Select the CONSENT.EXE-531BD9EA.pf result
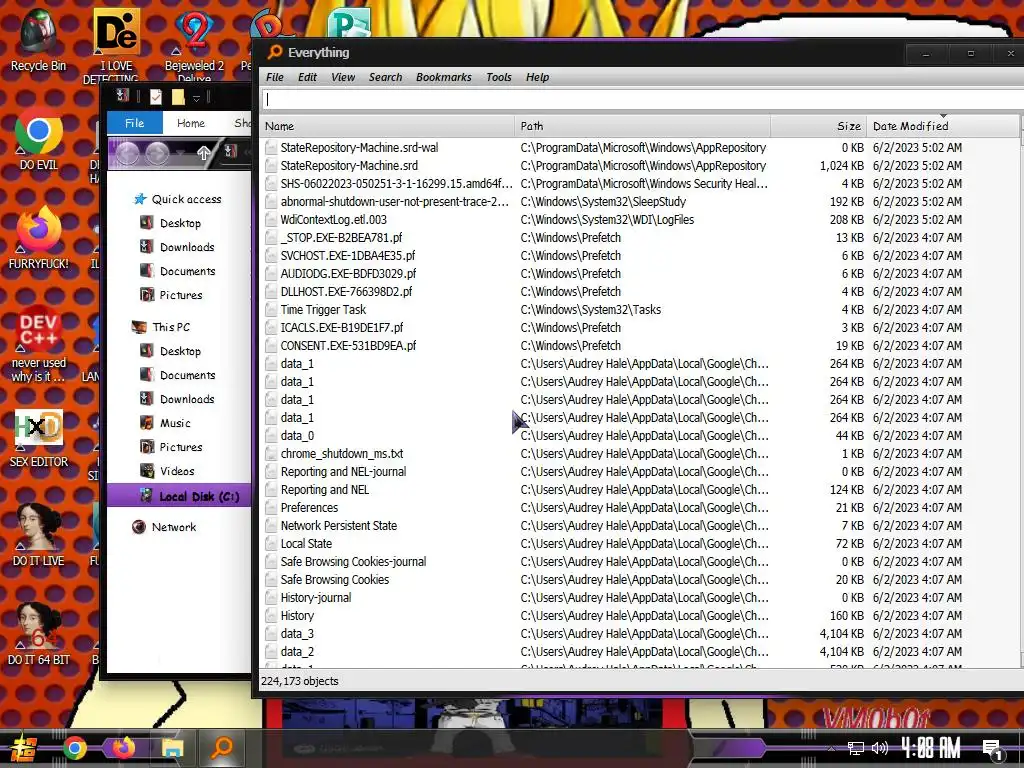This screenshot has width=1024, height=768. pos(639,345)
